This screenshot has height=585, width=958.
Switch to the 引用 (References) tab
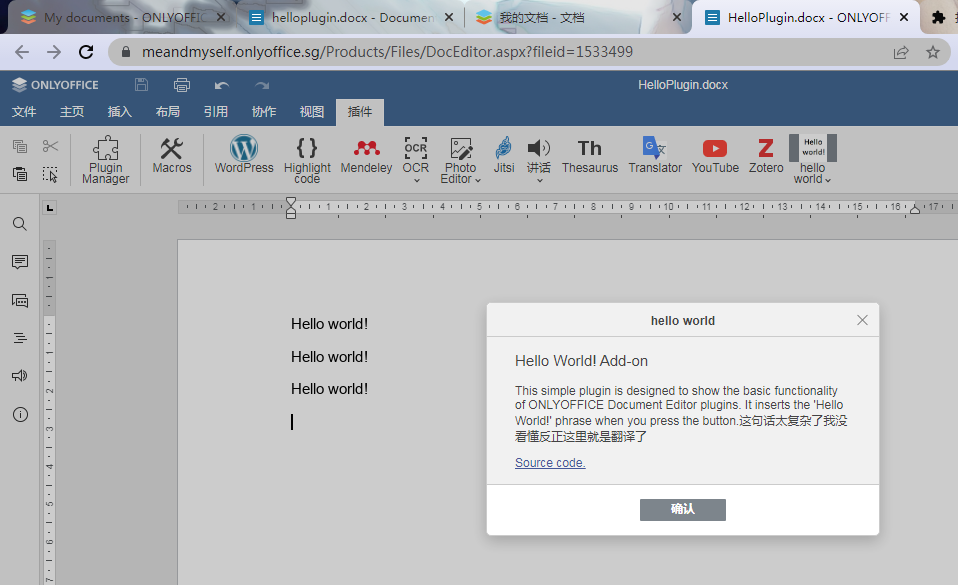click(216, 112)
